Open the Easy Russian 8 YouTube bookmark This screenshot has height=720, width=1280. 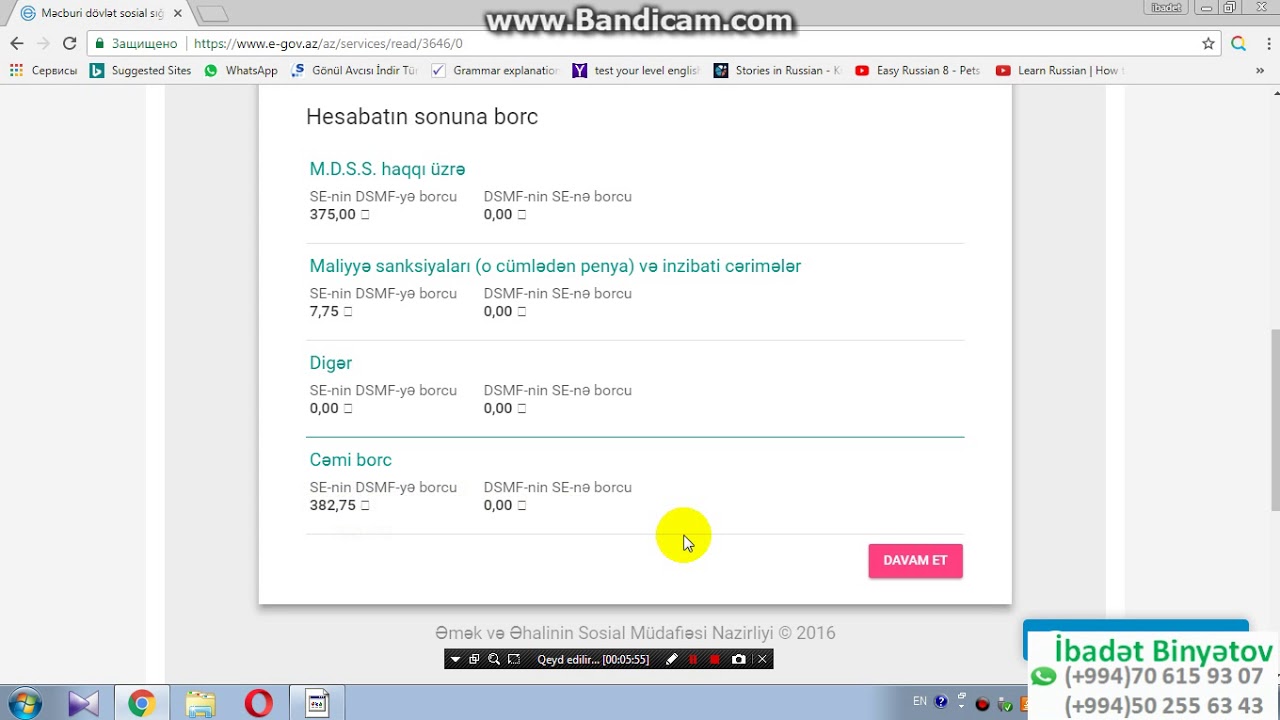click(x=918, y=70)
